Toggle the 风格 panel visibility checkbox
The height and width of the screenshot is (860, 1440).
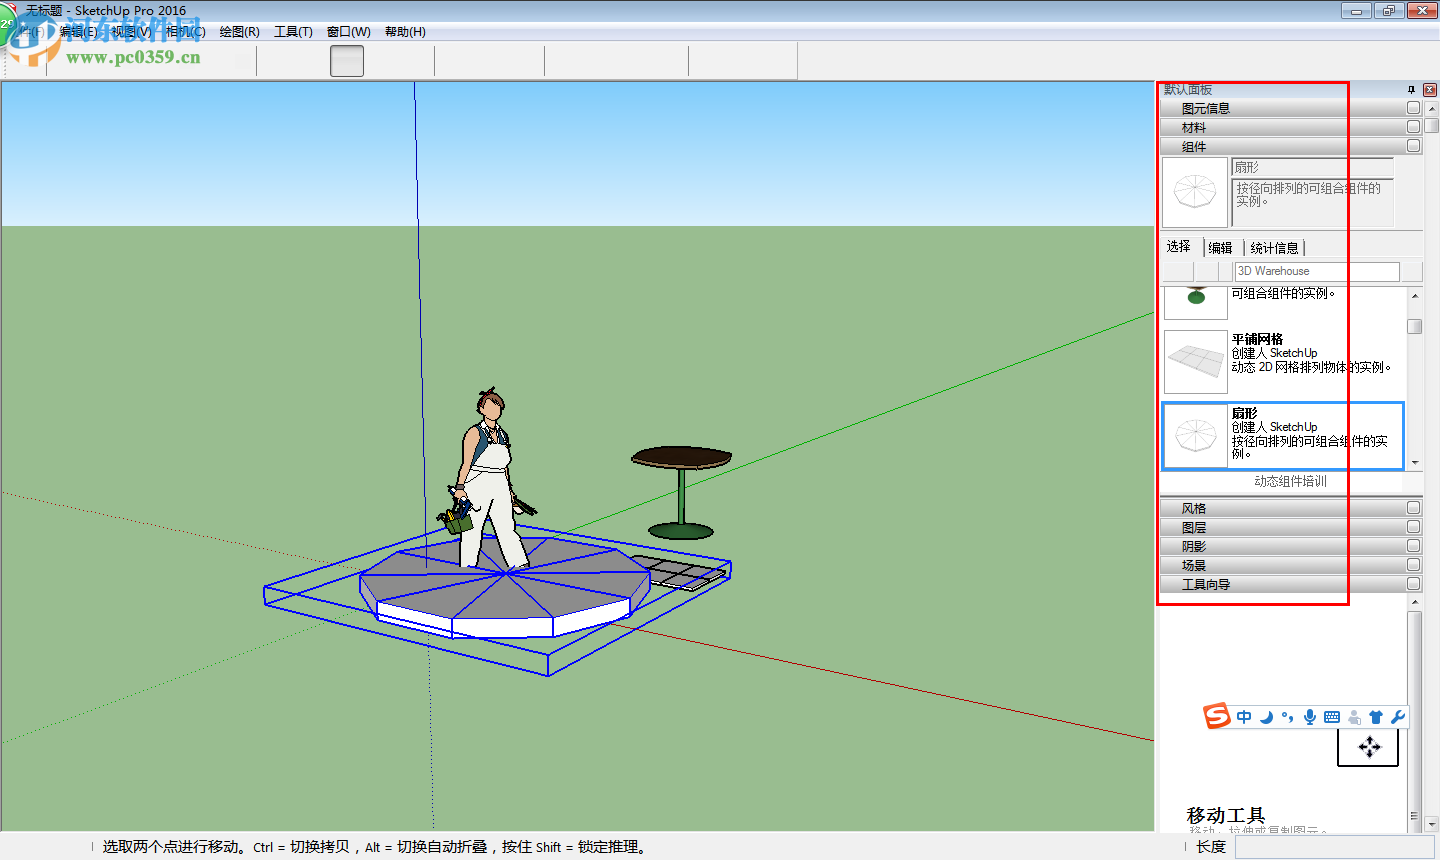point(1413,507)
